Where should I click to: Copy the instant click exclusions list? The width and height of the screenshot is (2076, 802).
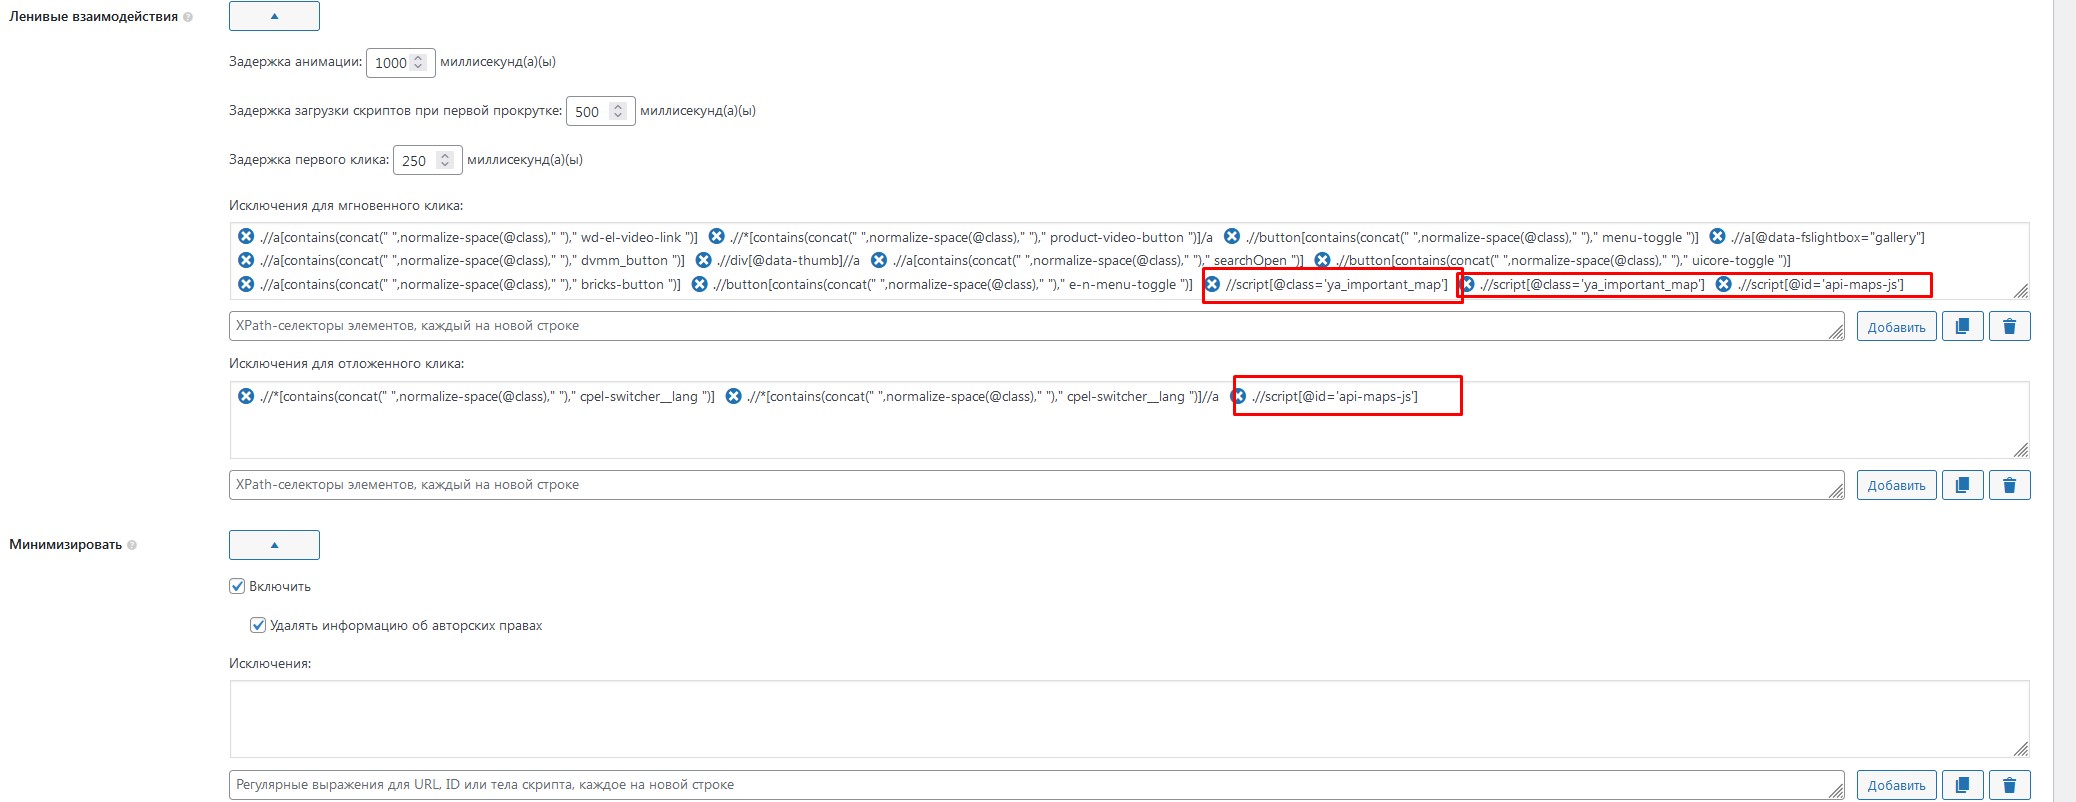(1962, 327)
